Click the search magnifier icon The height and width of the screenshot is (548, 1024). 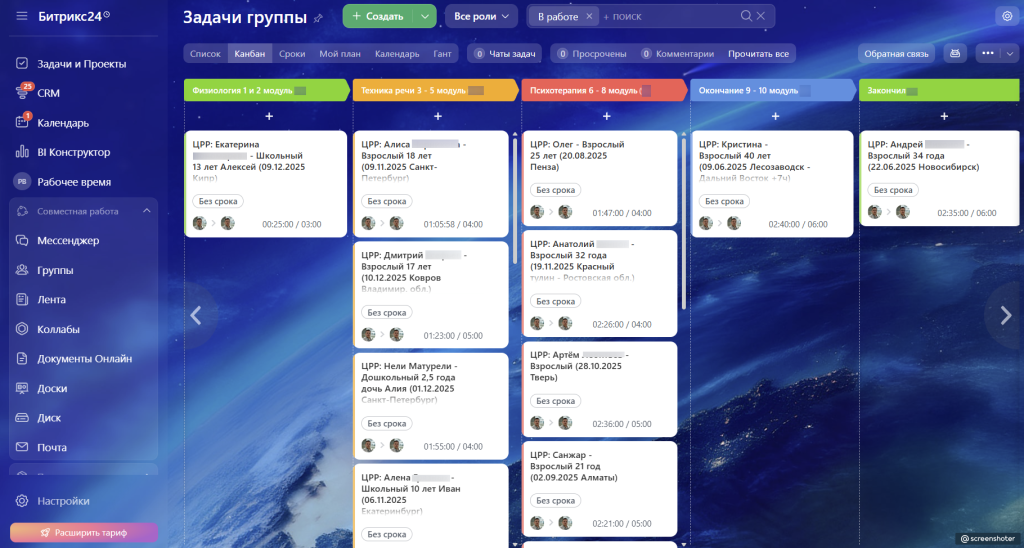[x=746, y=16]
